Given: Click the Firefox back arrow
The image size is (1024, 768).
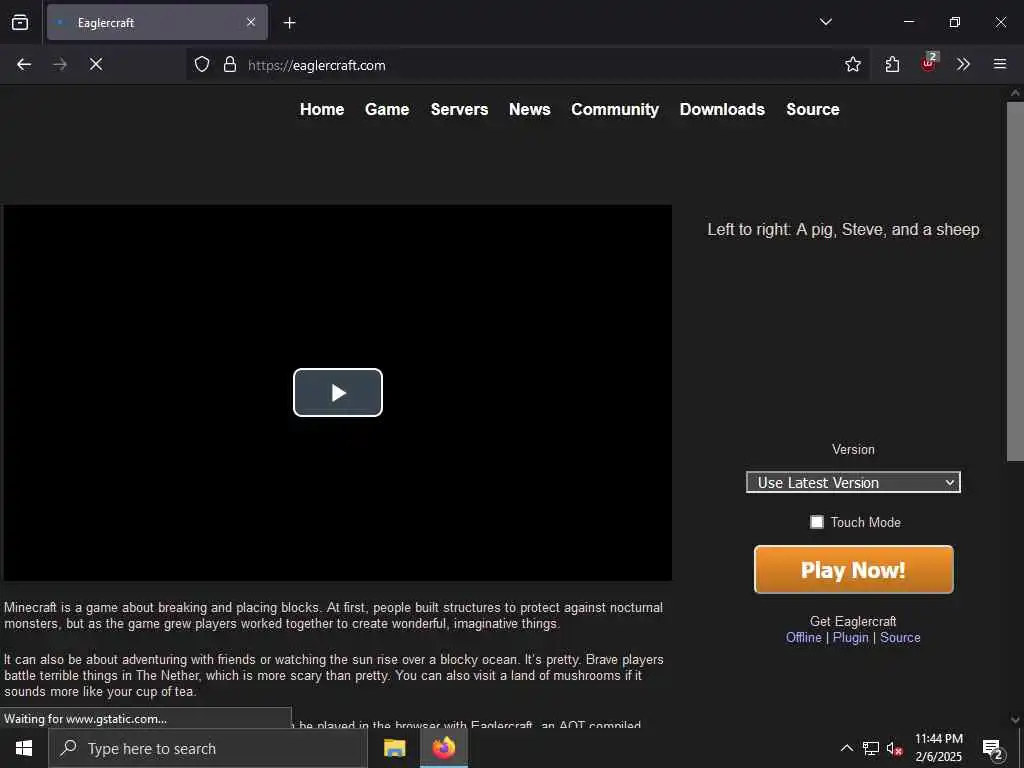Looking at the screenshot, I should [24, 64].
